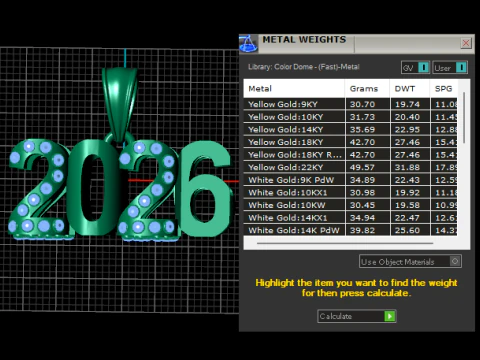The width and height of the screenshot is (480, 360).
Task: Click the 20.40 DWT value
Action: tap(407, 117)
